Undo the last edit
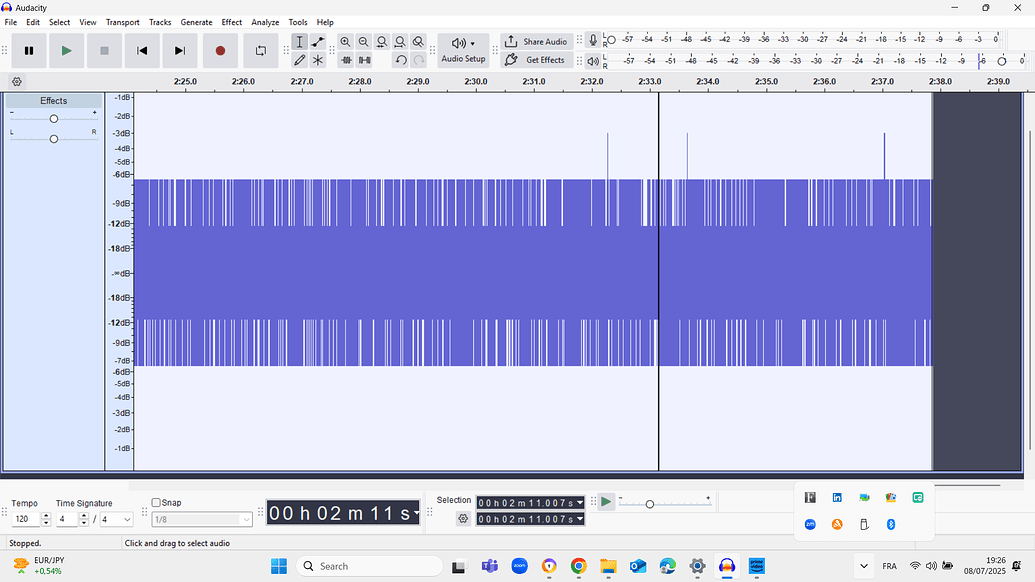The height and width of the screenshot is (582, 1035). pyautogui.click(x=401, y=59)
